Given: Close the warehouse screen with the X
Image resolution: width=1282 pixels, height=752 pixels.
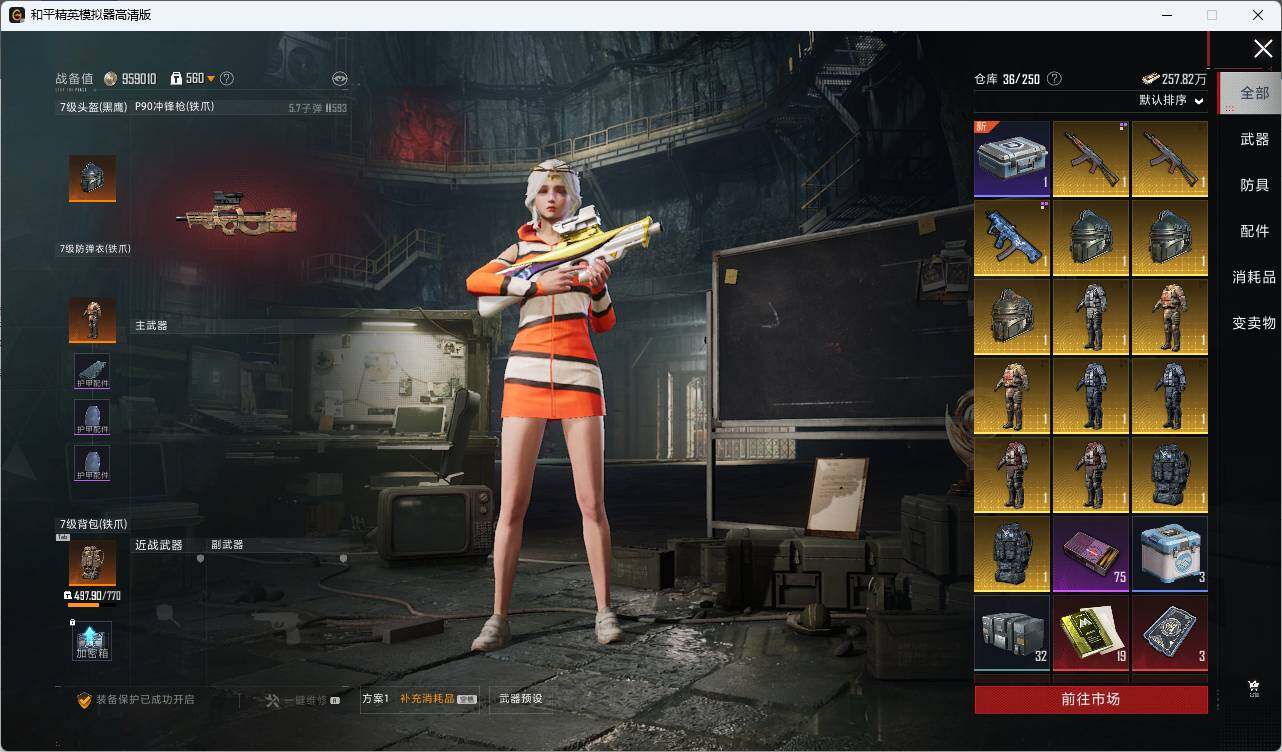Looking at the screenshot, I should point(1263,48).
